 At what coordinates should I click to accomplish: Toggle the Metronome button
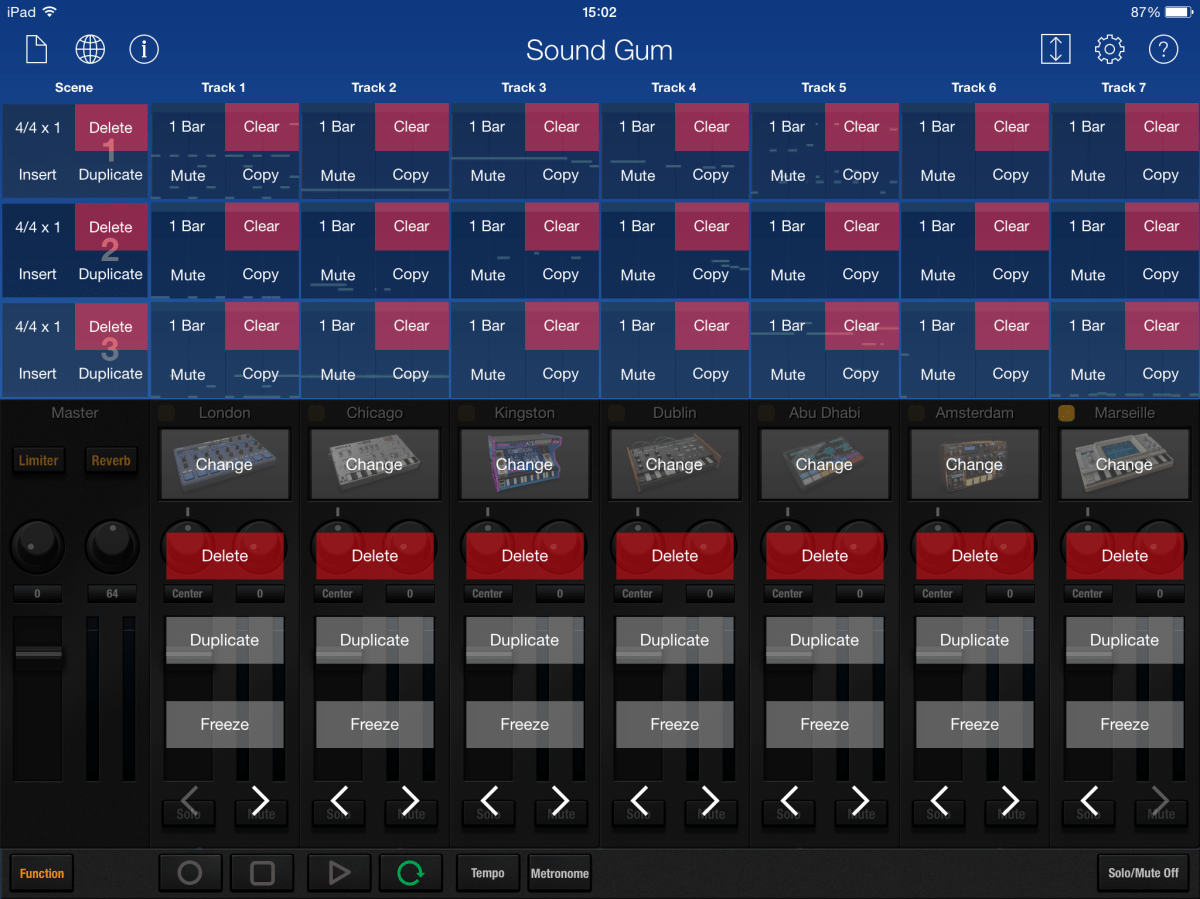click(559, 873)
